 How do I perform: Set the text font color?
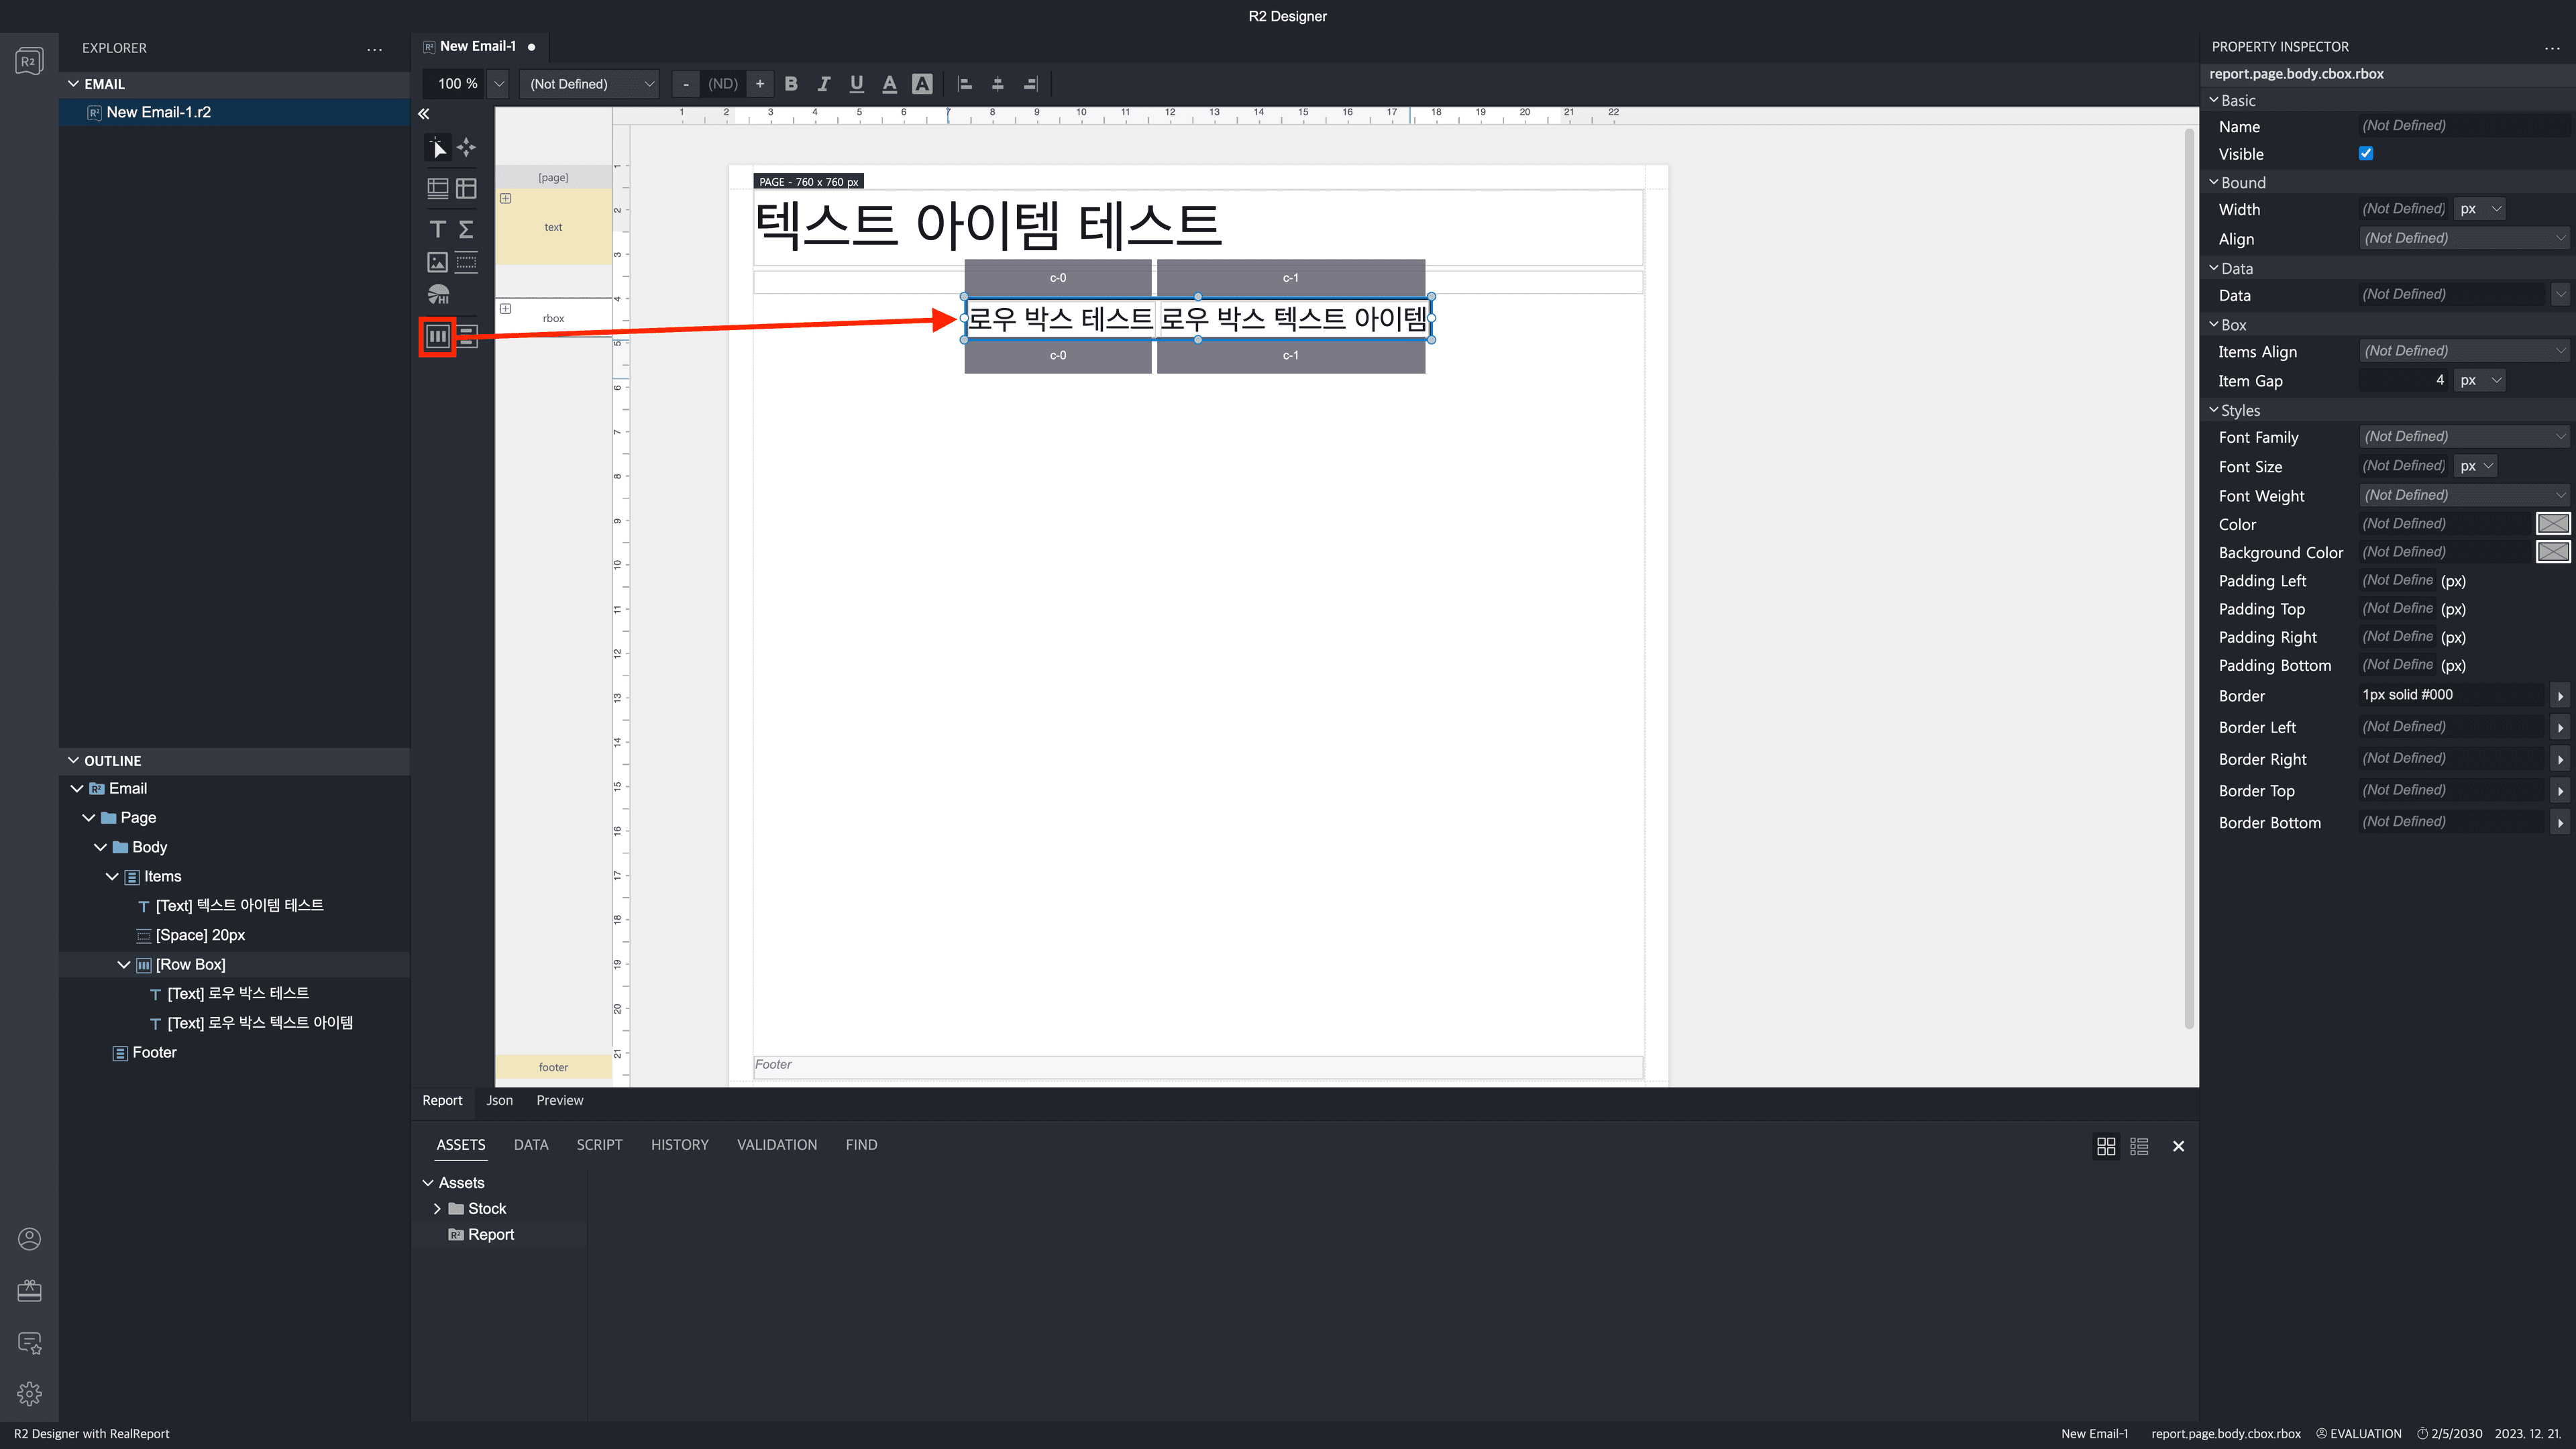tap(889, 84)
